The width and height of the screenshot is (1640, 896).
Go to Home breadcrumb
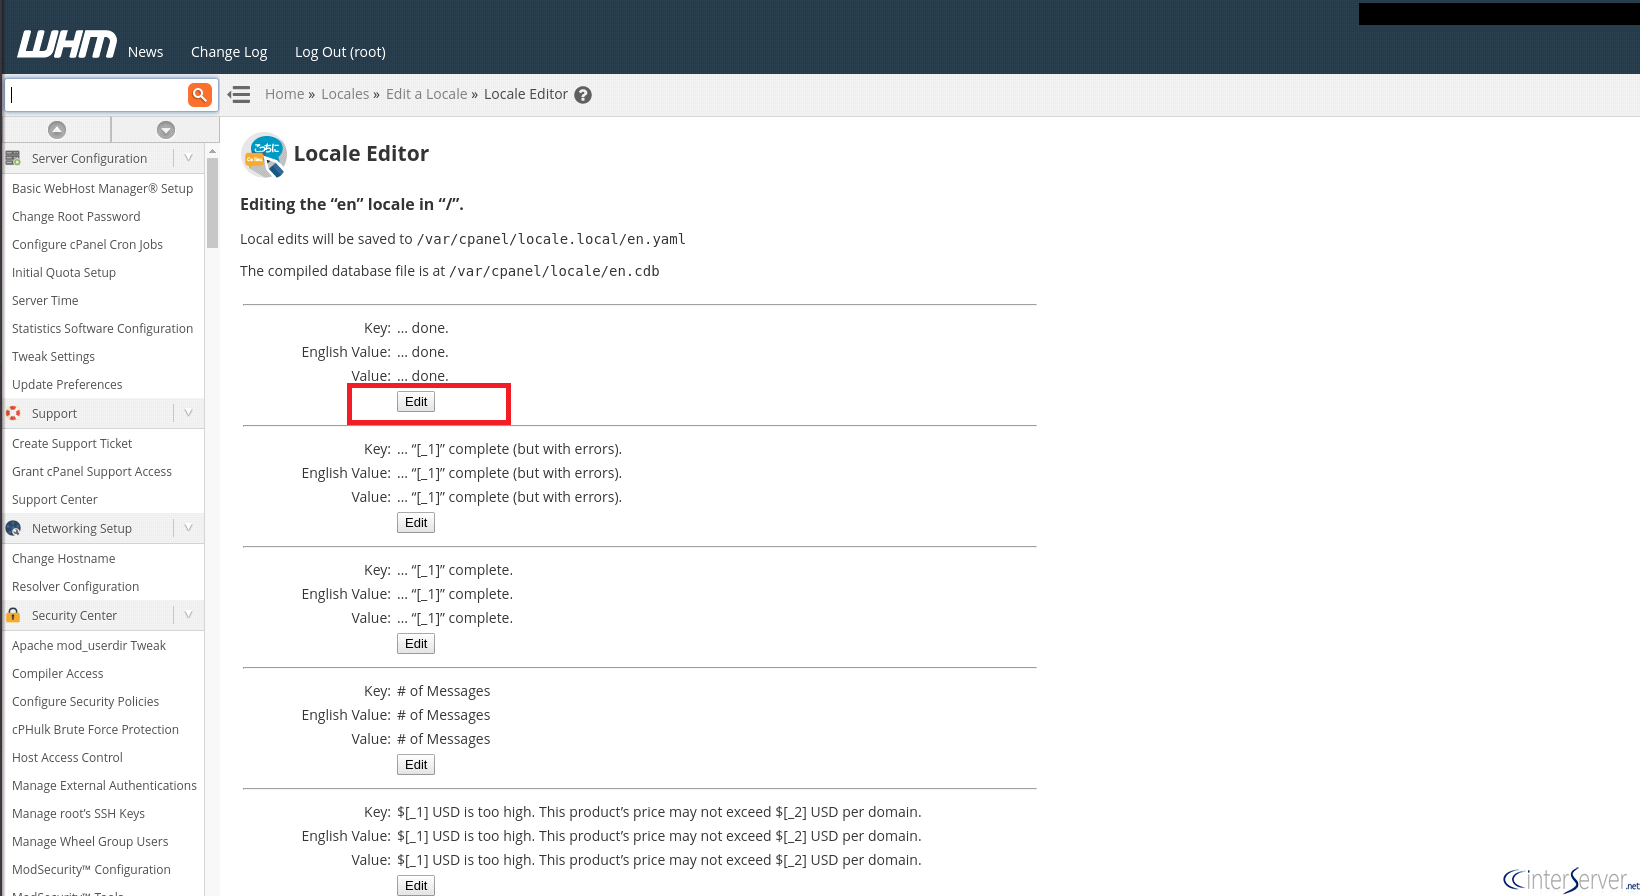(284, 94)
